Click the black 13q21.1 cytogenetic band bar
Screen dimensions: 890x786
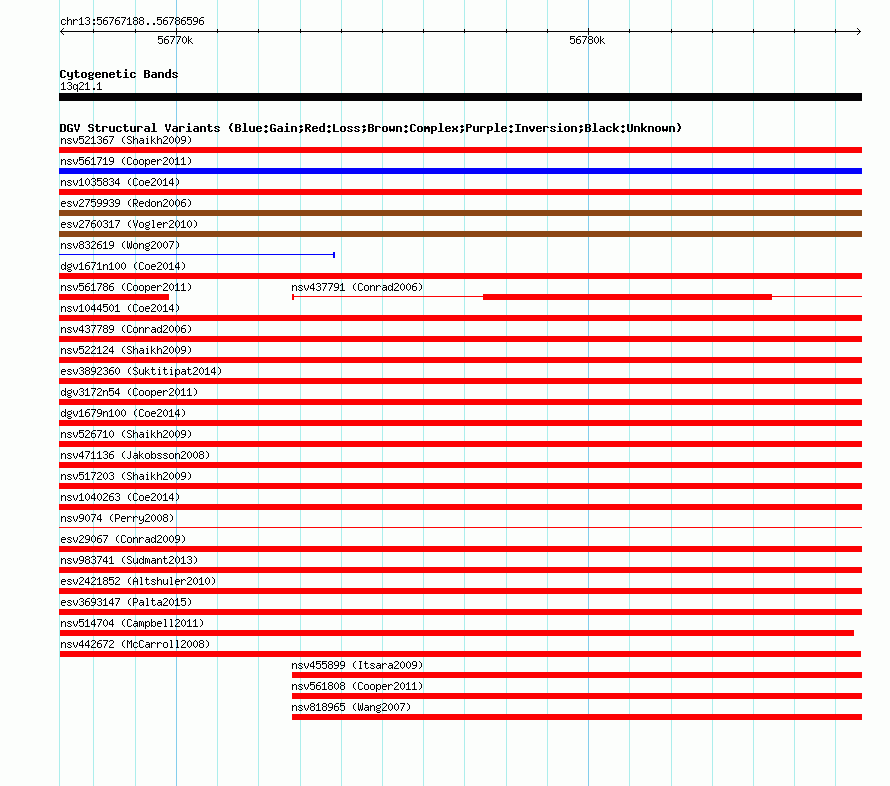click(460, 97)
